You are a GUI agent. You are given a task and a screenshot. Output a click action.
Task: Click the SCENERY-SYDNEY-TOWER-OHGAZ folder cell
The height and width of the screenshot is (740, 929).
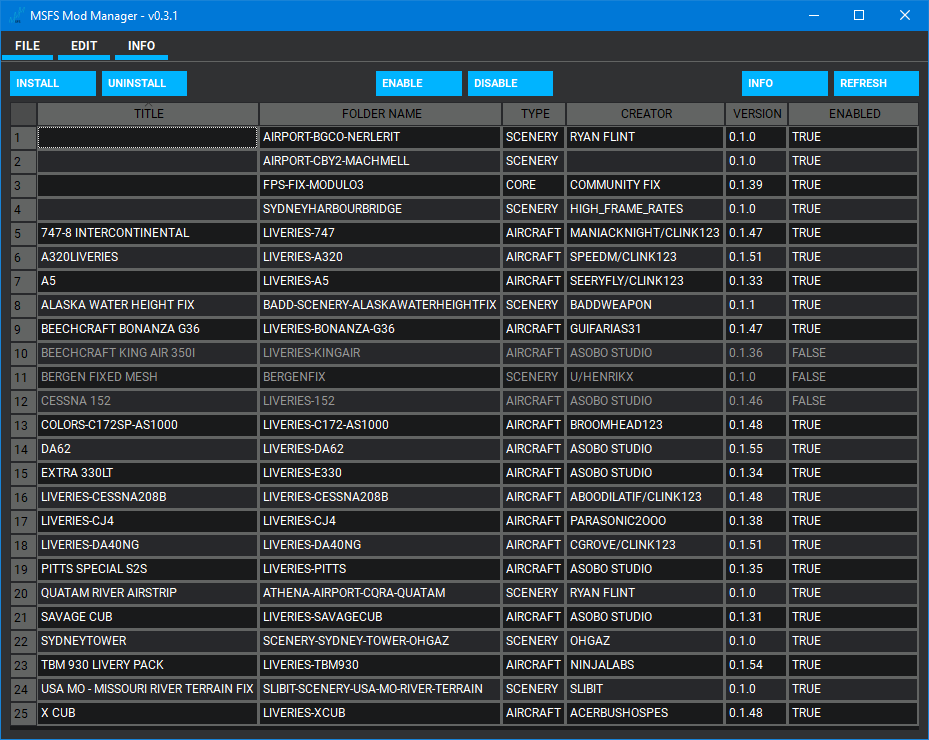tap(380, 641)
